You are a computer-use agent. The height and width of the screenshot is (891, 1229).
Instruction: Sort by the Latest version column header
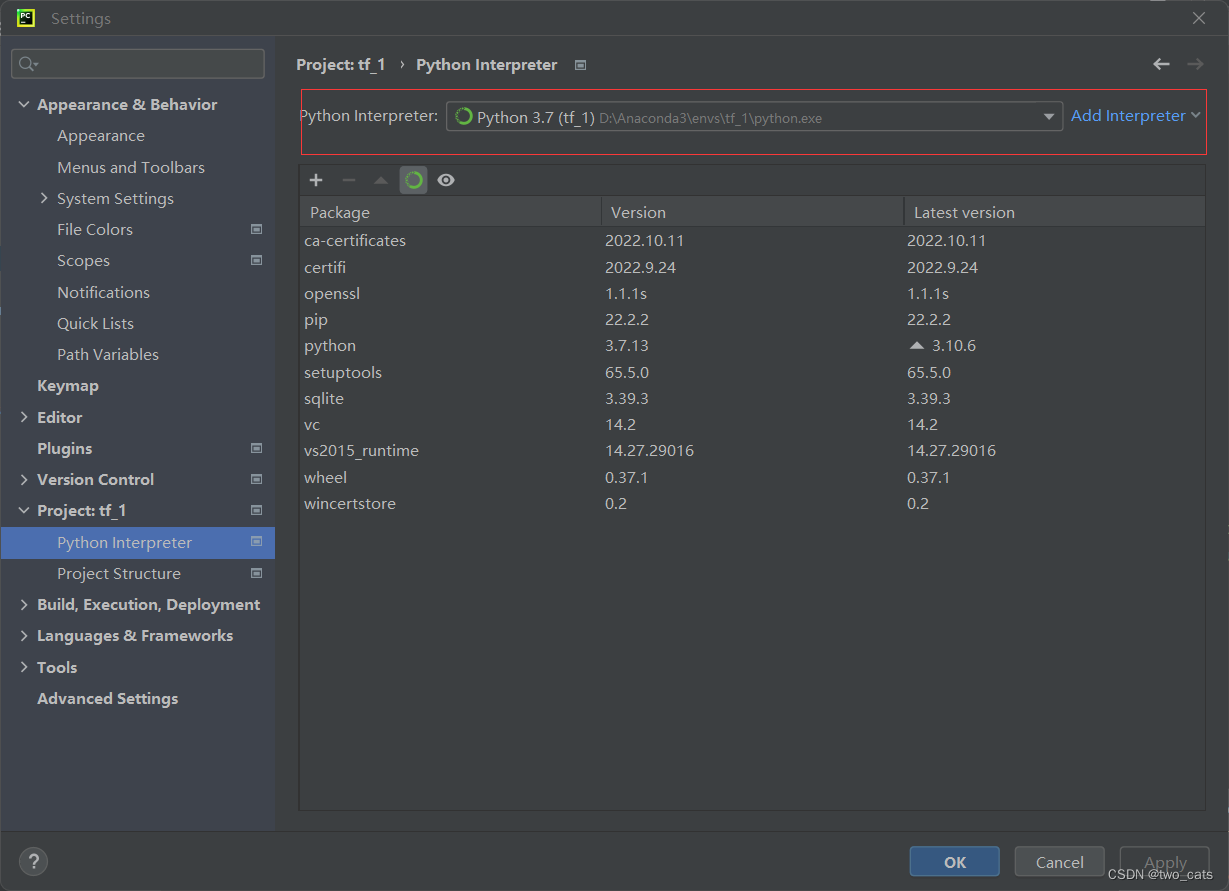click(x=1054, y=212)
